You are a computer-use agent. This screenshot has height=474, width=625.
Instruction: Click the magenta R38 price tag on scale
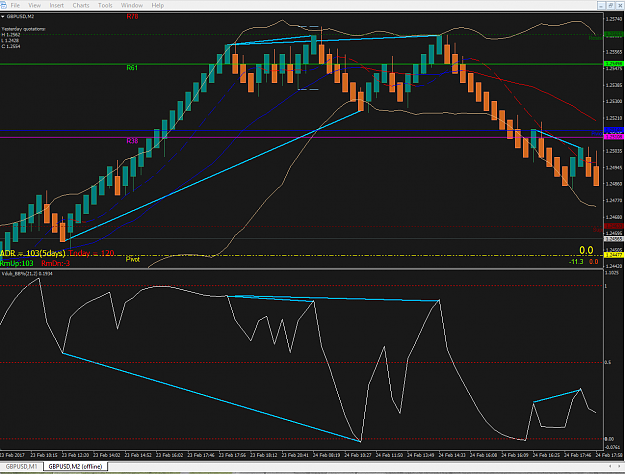pyautogui.click(x=614, y=137)
